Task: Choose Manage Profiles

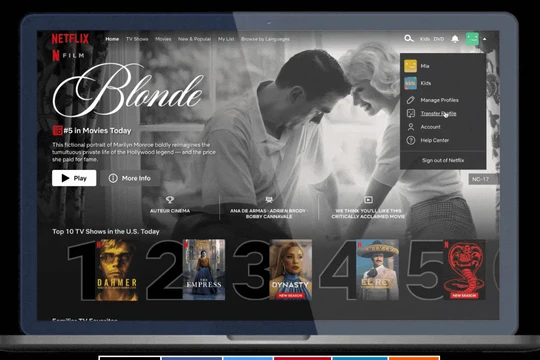Action: point(439,100)
